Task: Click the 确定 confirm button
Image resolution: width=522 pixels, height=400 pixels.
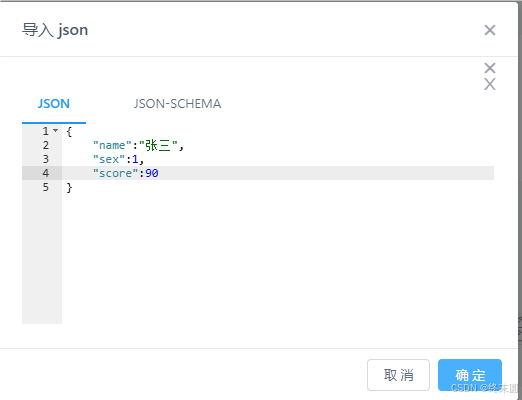Action: (470, 375)
